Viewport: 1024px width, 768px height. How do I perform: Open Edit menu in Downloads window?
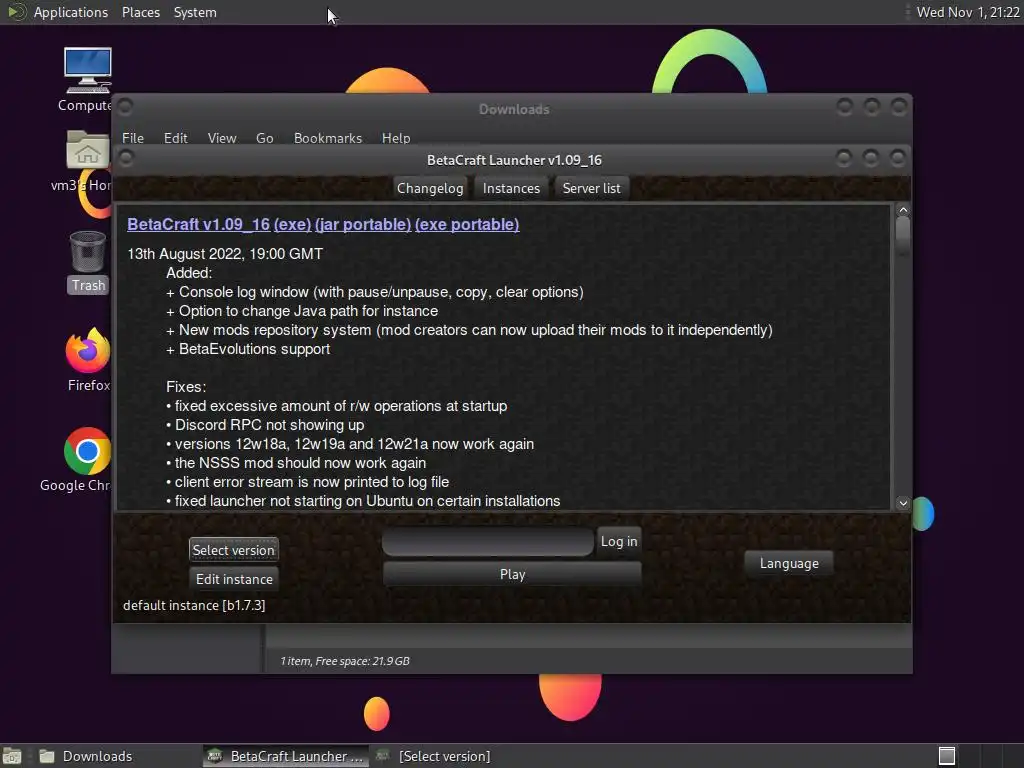[176, 138]
